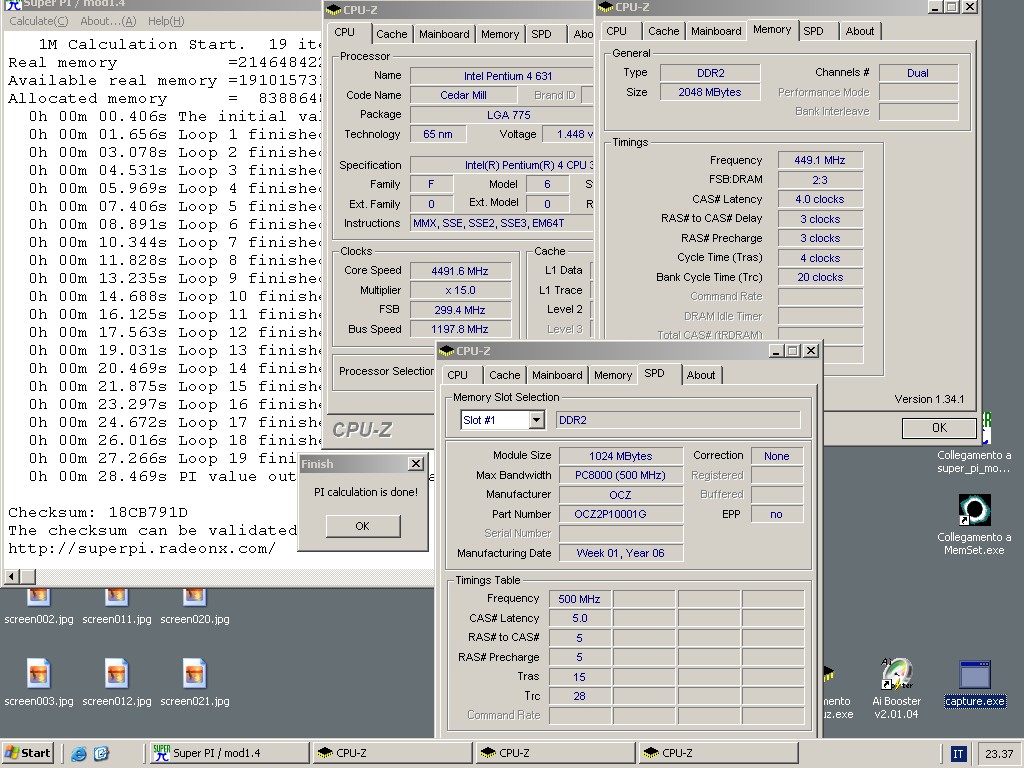This screenshot has width=1024, height=768.
Task: Open the screen002.jpg desktop file
Action: [39, 606]
